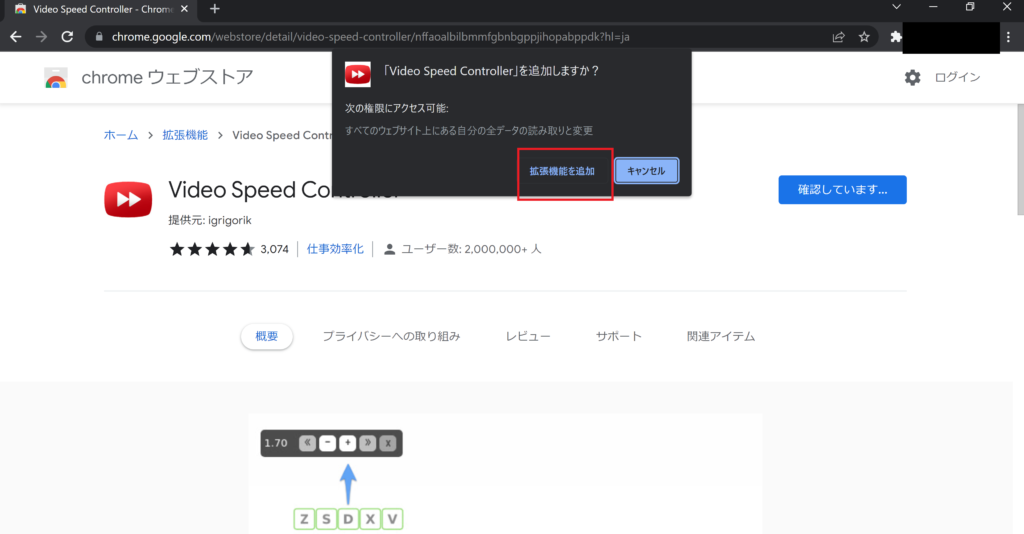This screenshot has height=534, width=1024.
Task: Click the large Video Speed Controller logo
Action: [128, 199]
